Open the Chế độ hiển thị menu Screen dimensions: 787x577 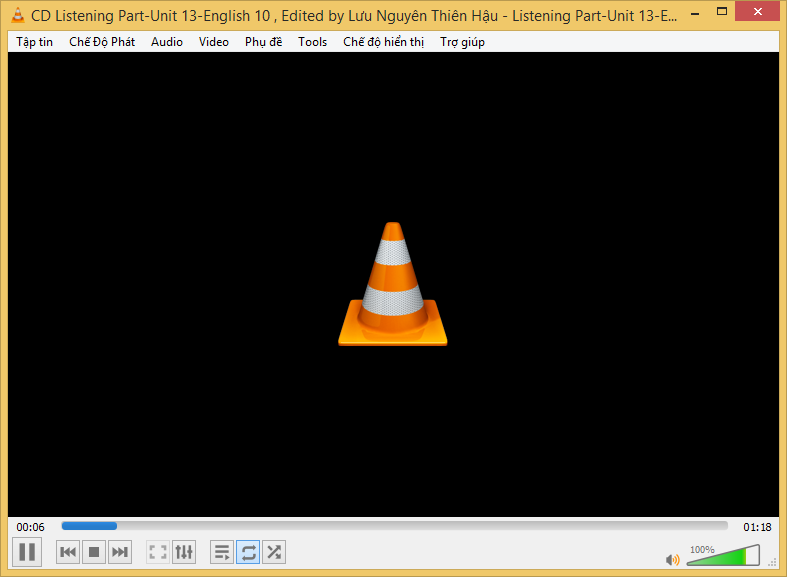pos(383,42)
